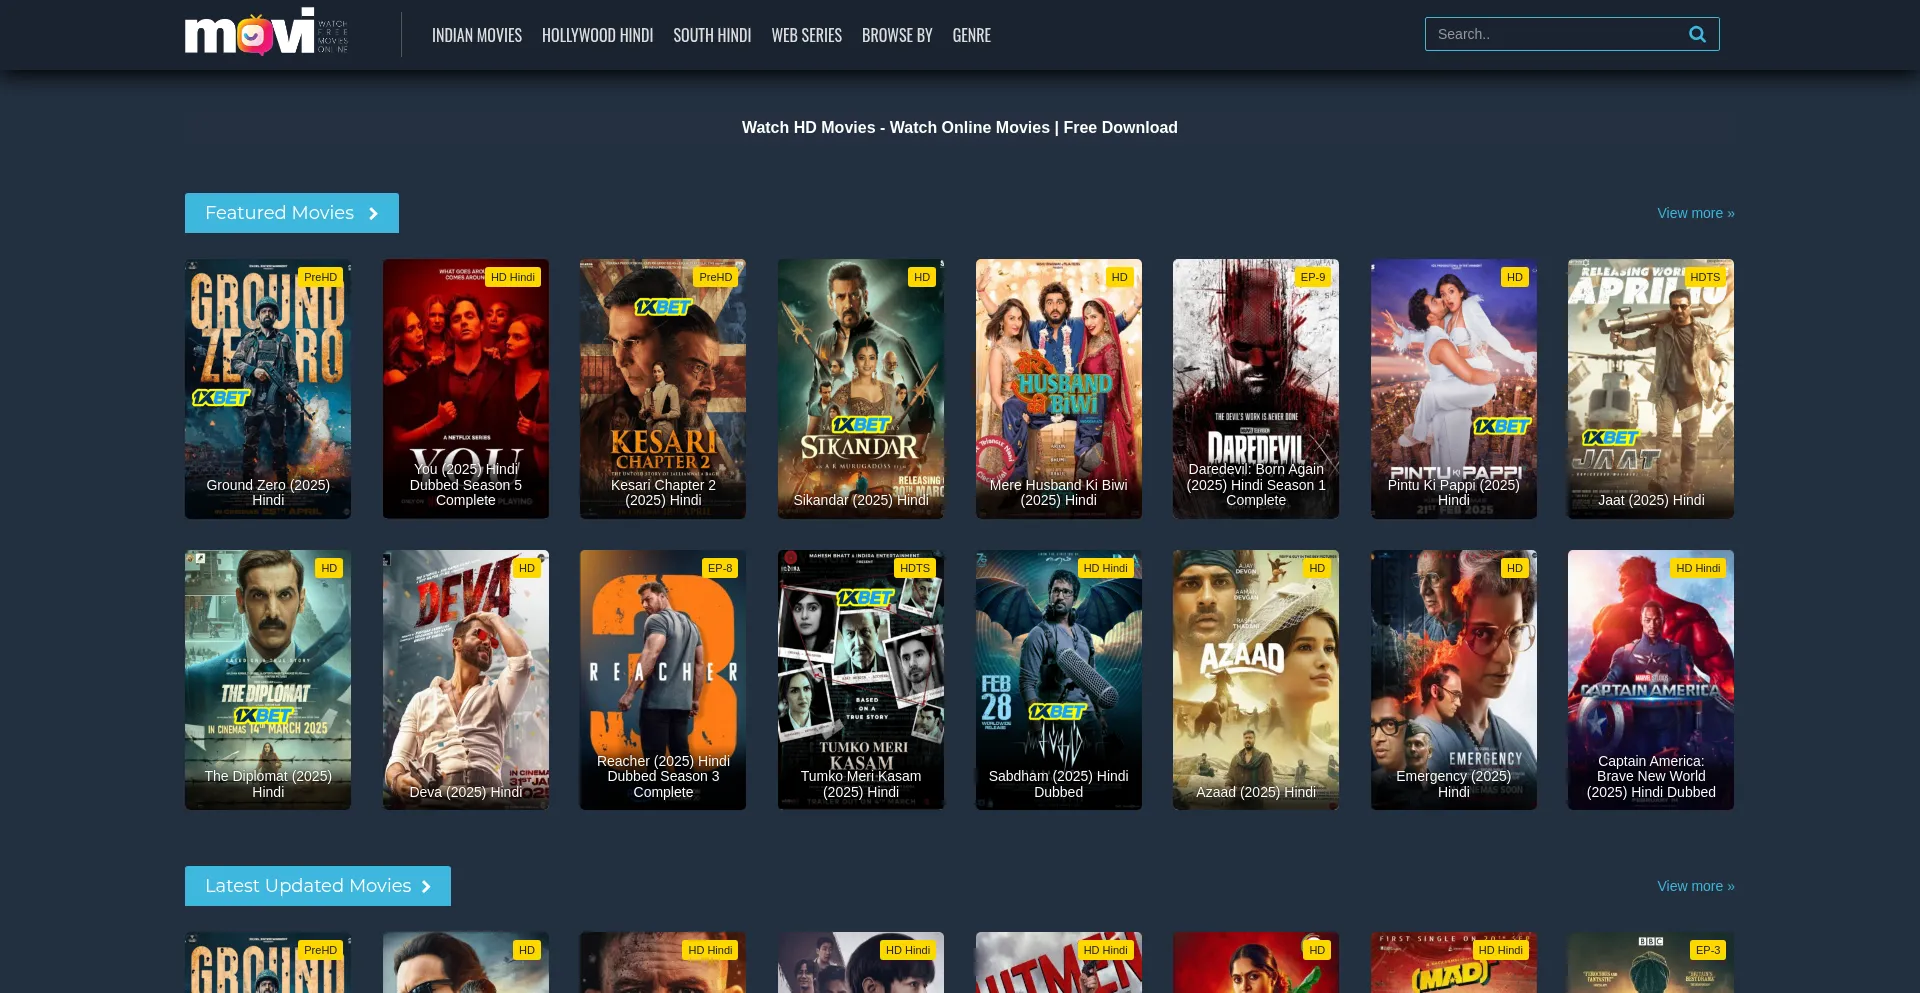The image size is (1920, 993).
Task: Open You (2025) Hindi Dubbed Season 5 poster
Action: pos(466,389)
